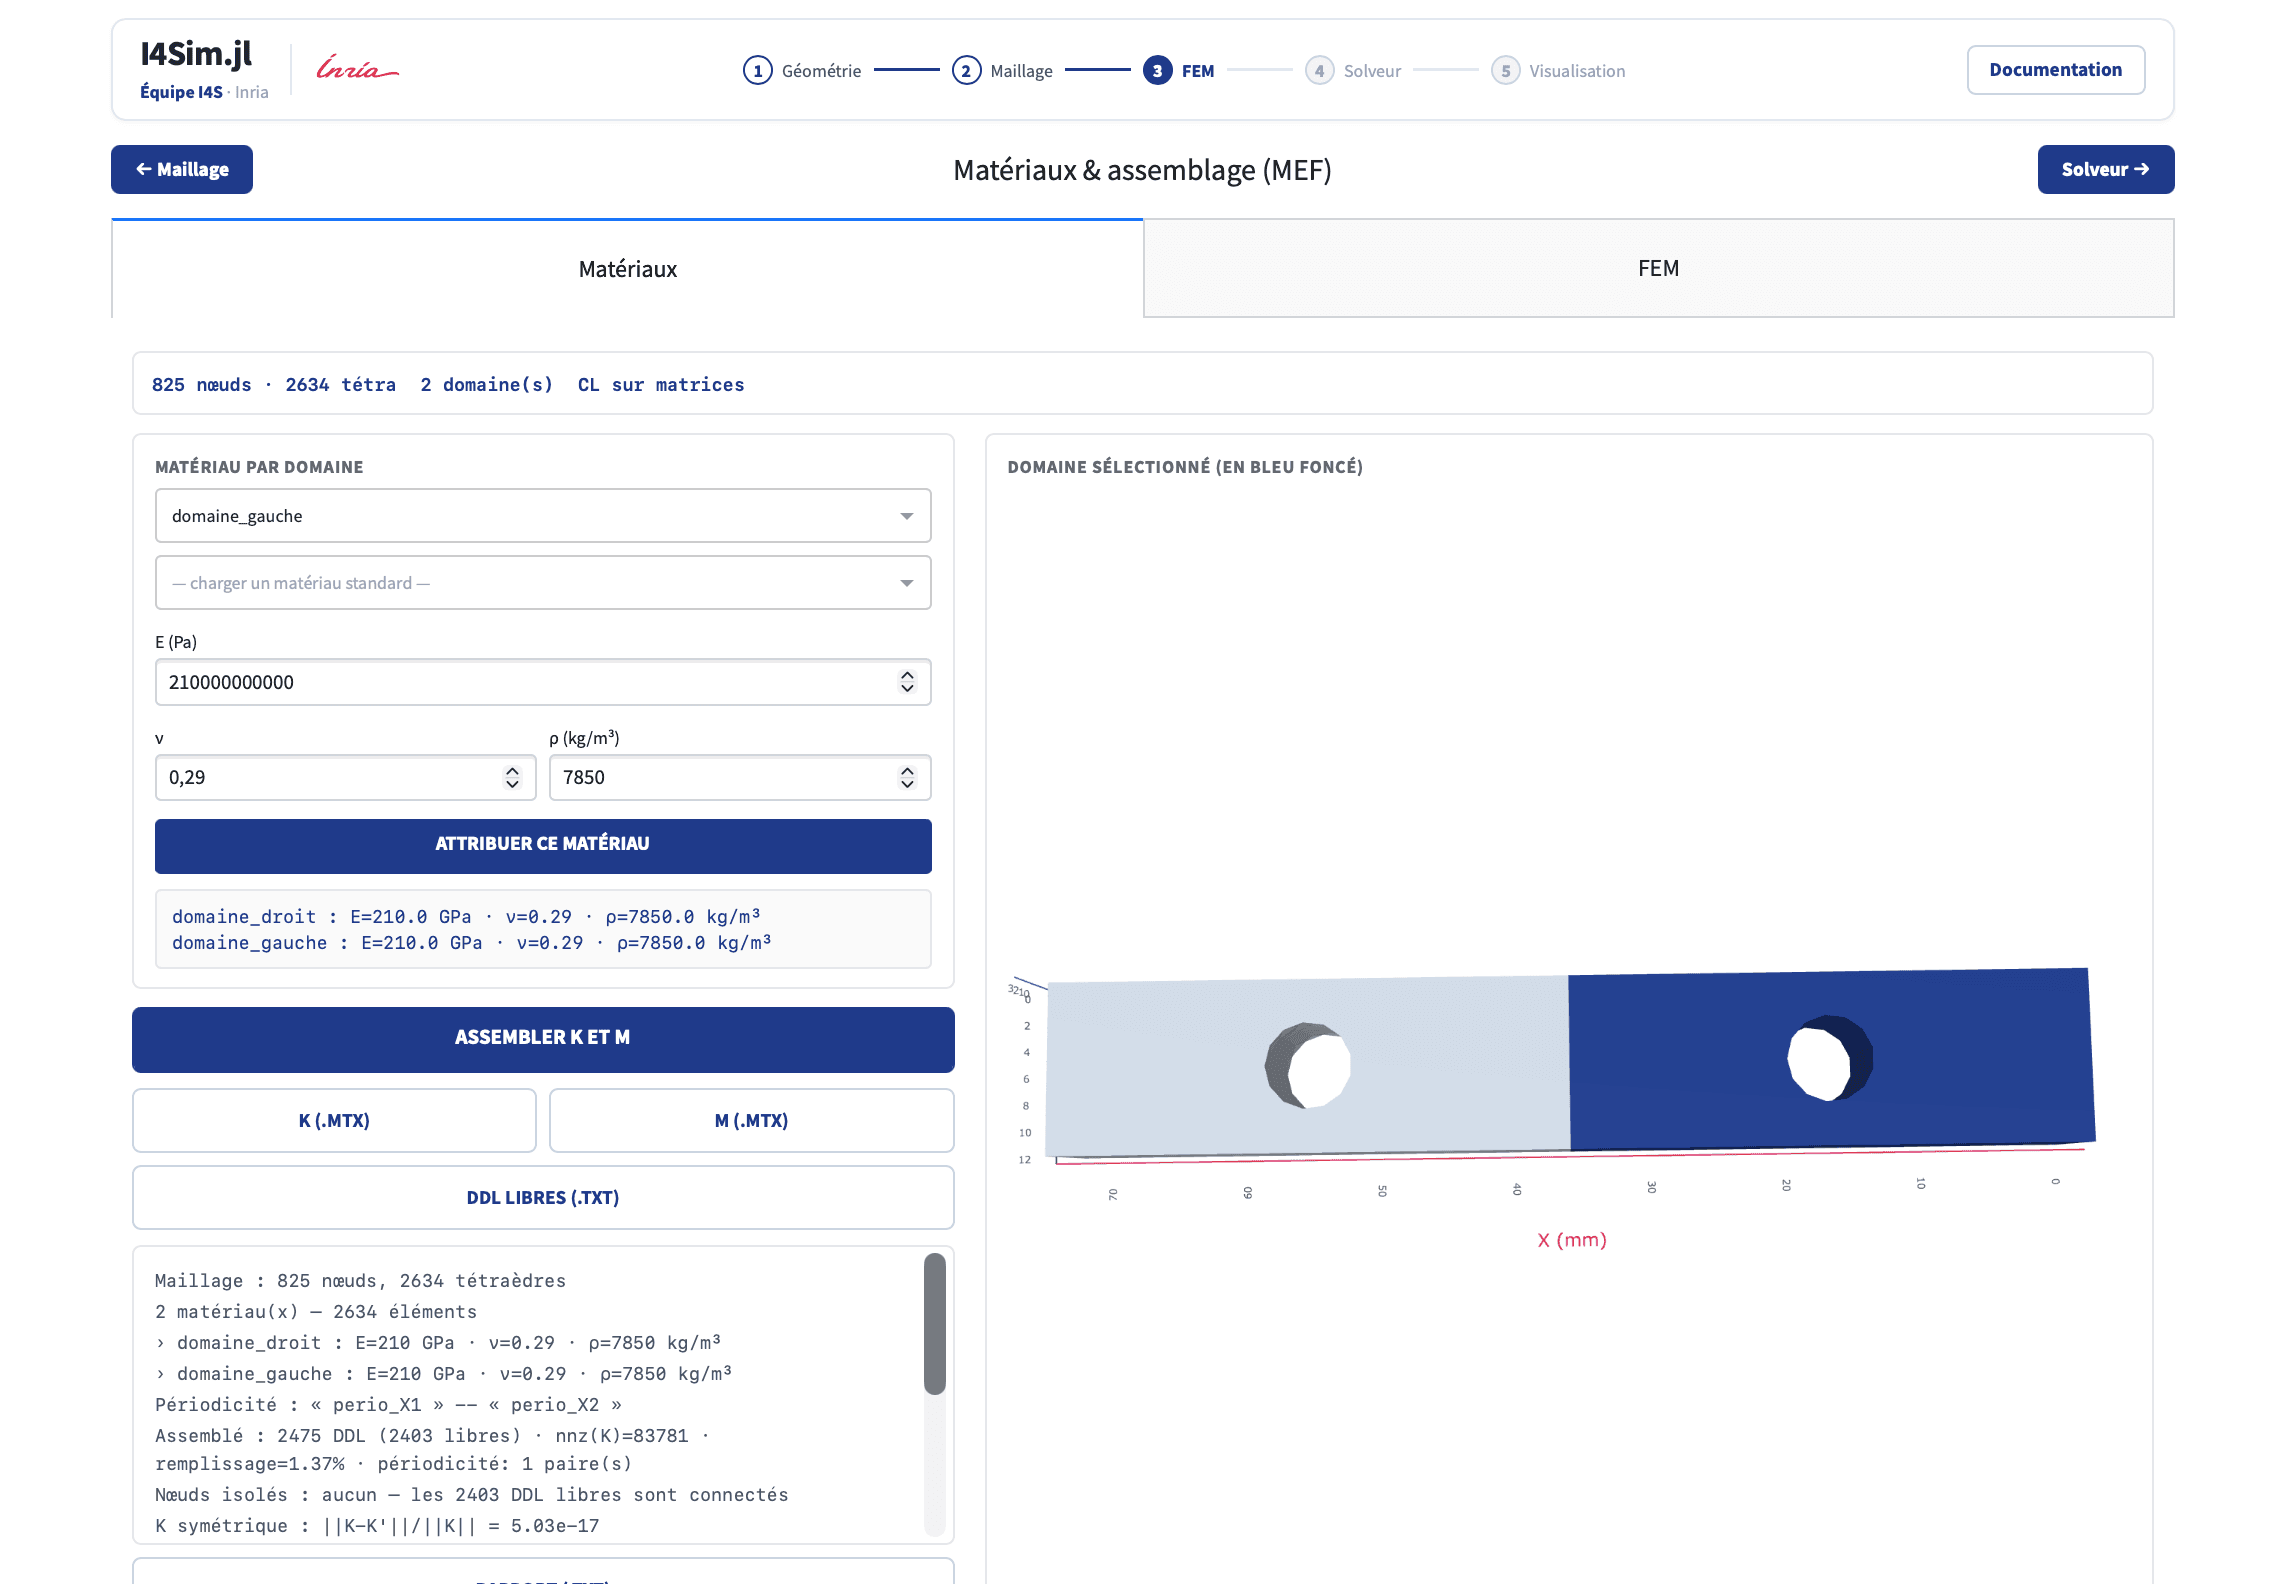
Task: Click the domaine_gauche material summary line
Action: pyautogui.click(x=471, y=943)
